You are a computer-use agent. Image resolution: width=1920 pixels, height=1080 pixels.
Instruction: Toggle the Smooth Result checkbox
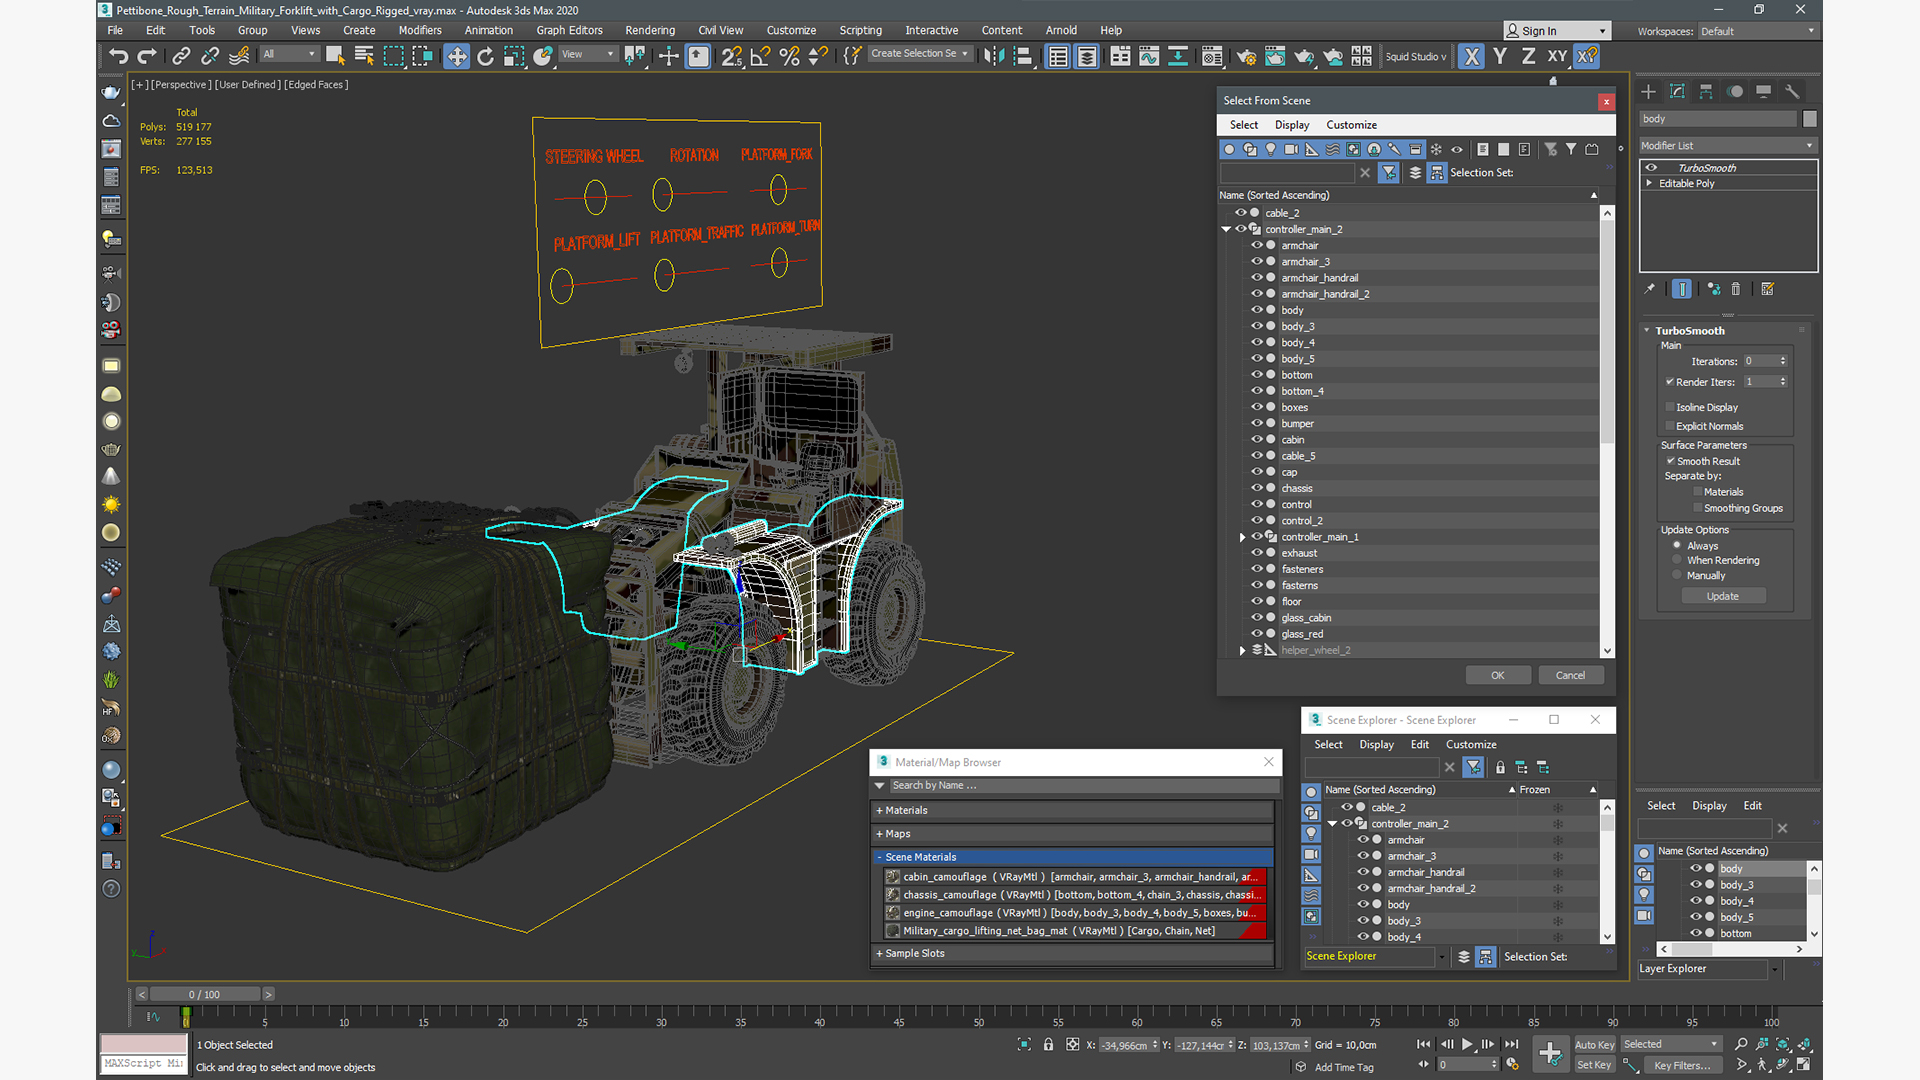coord(1670,461)
